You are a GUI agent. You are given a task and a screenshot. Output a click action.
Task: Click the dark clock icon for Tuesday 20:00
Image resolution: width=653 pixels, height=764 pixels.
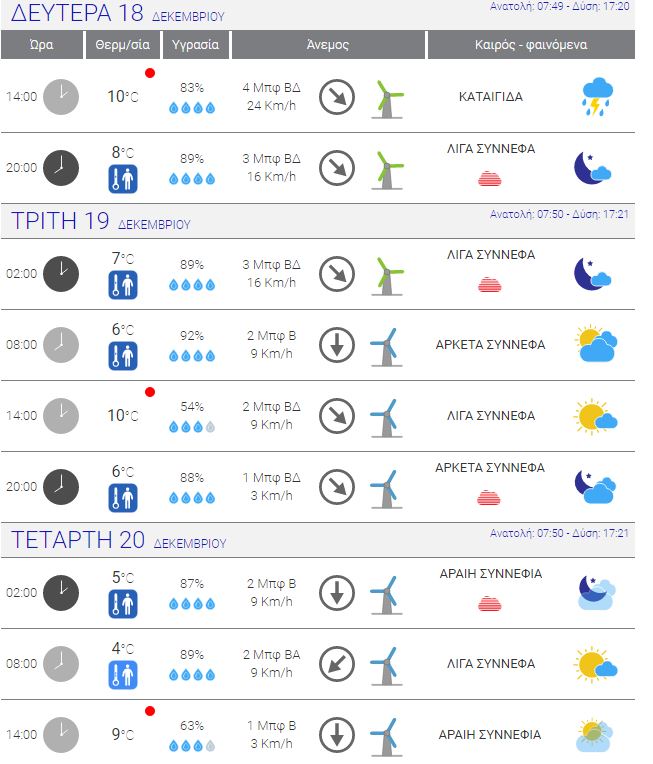click(x=61, y=487)
